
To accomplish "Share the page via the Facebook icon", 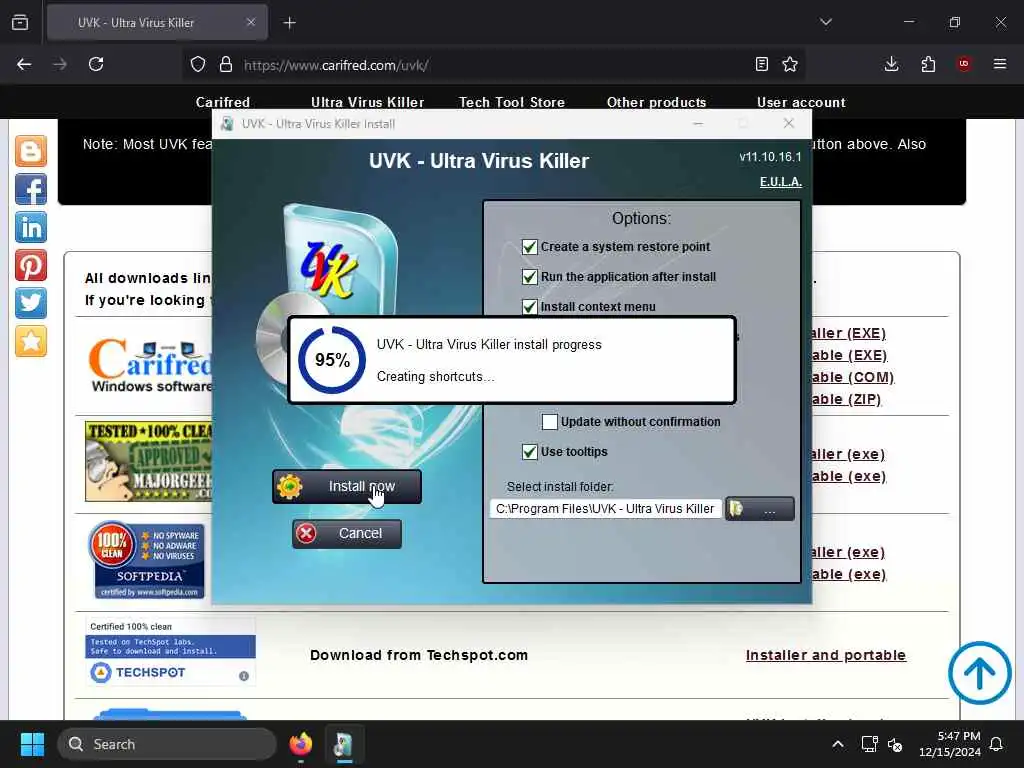I will click(31, 189).
